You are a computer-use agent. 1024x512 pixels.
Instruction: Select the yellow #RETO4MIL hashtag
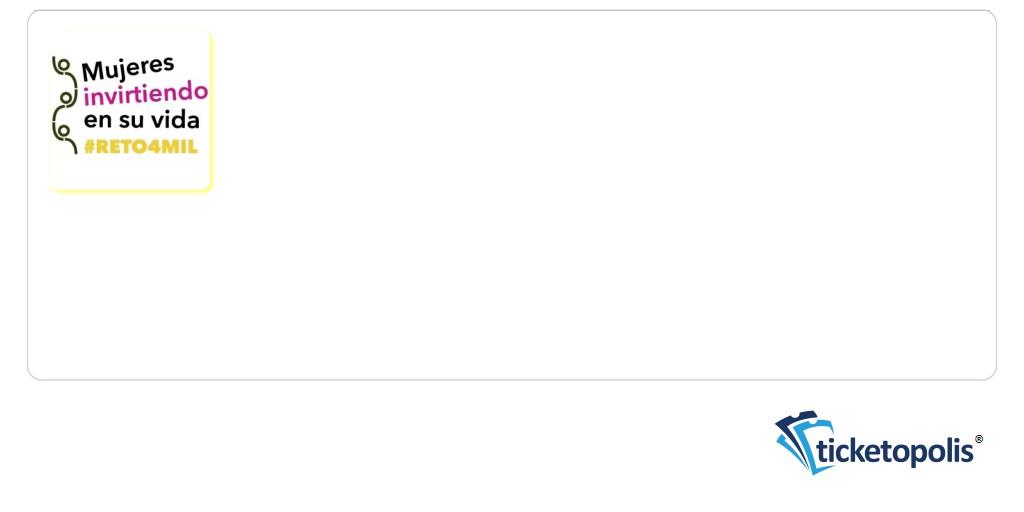(x=140, y=147)
